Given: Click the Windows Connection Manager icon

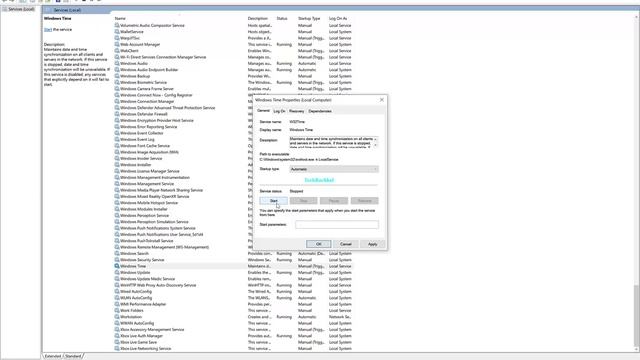Looking at the screenshot, I should pos(117,101).
